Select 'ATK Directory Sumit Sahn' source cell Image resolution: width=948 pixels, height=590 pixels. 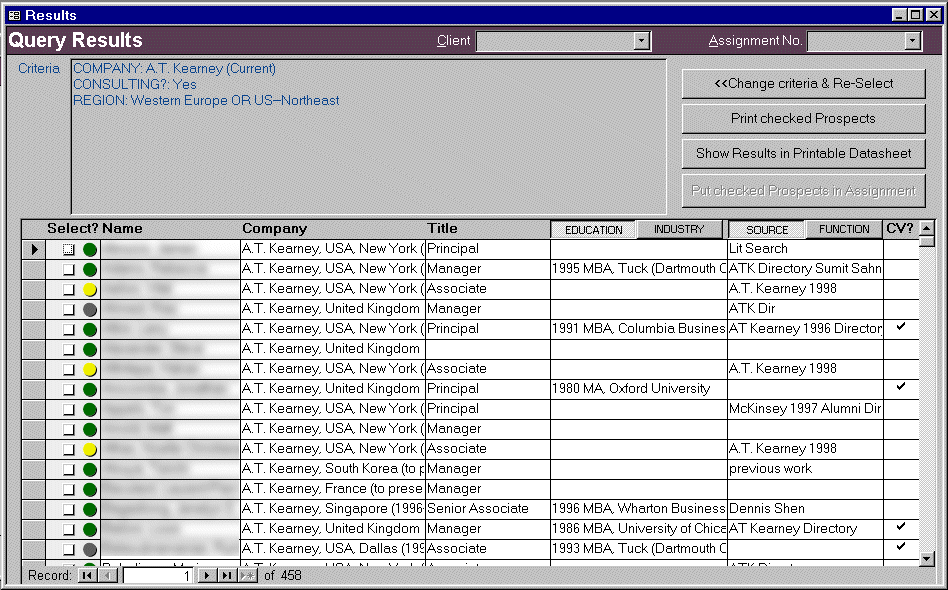805,269
